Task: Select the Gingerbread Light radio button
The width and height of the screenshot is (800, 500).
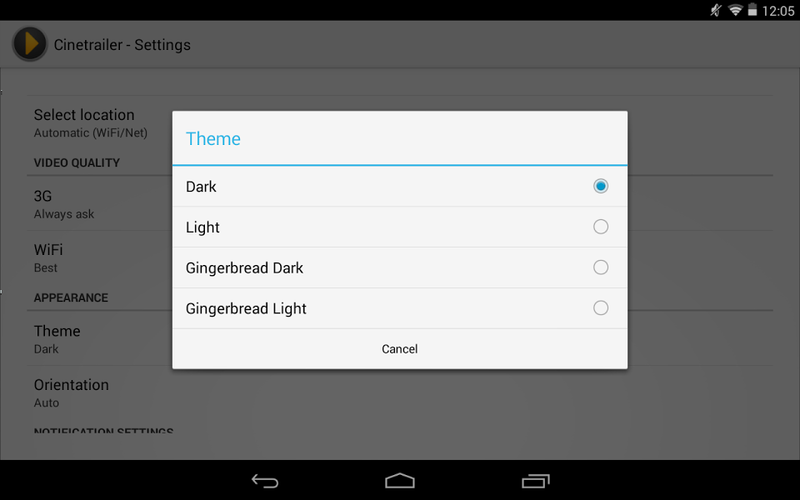Action: 601,308
